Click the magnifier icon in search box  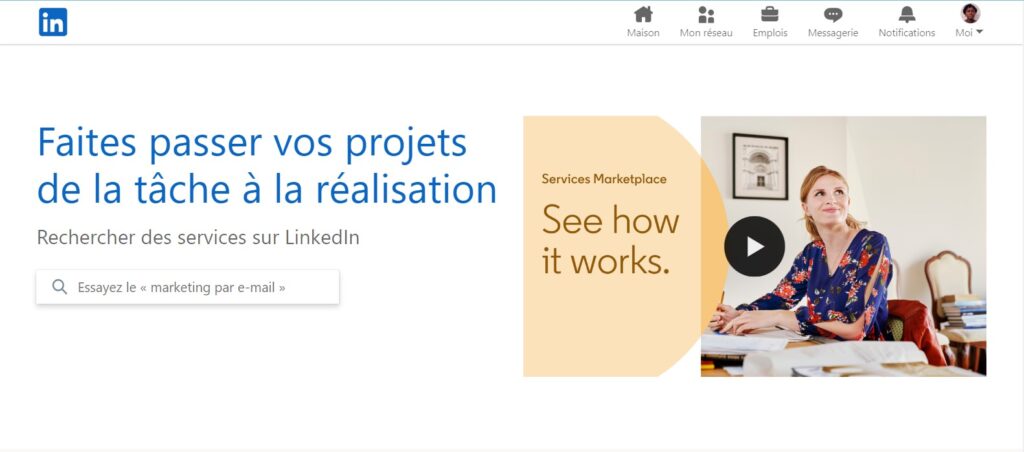click(59, 287)
